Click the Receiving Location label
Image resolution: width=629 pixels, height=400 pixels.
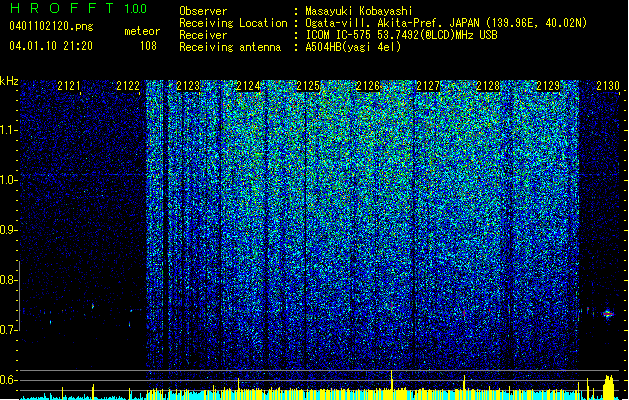(x=233, y=23)
